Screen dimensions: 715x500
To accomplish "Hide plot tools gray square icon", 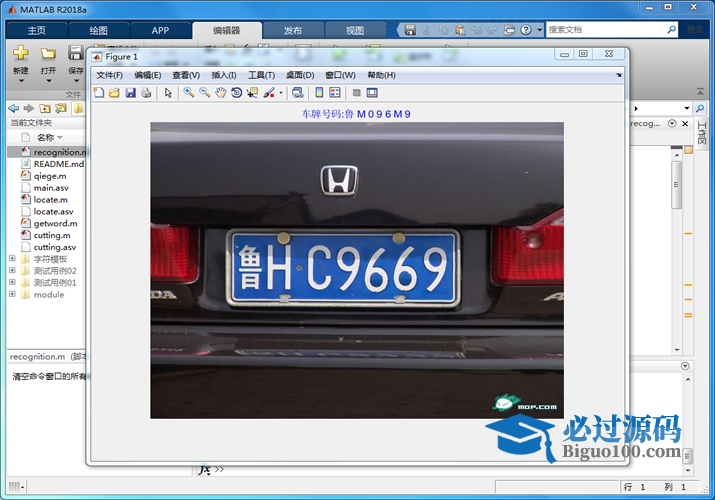I will 357,93.
